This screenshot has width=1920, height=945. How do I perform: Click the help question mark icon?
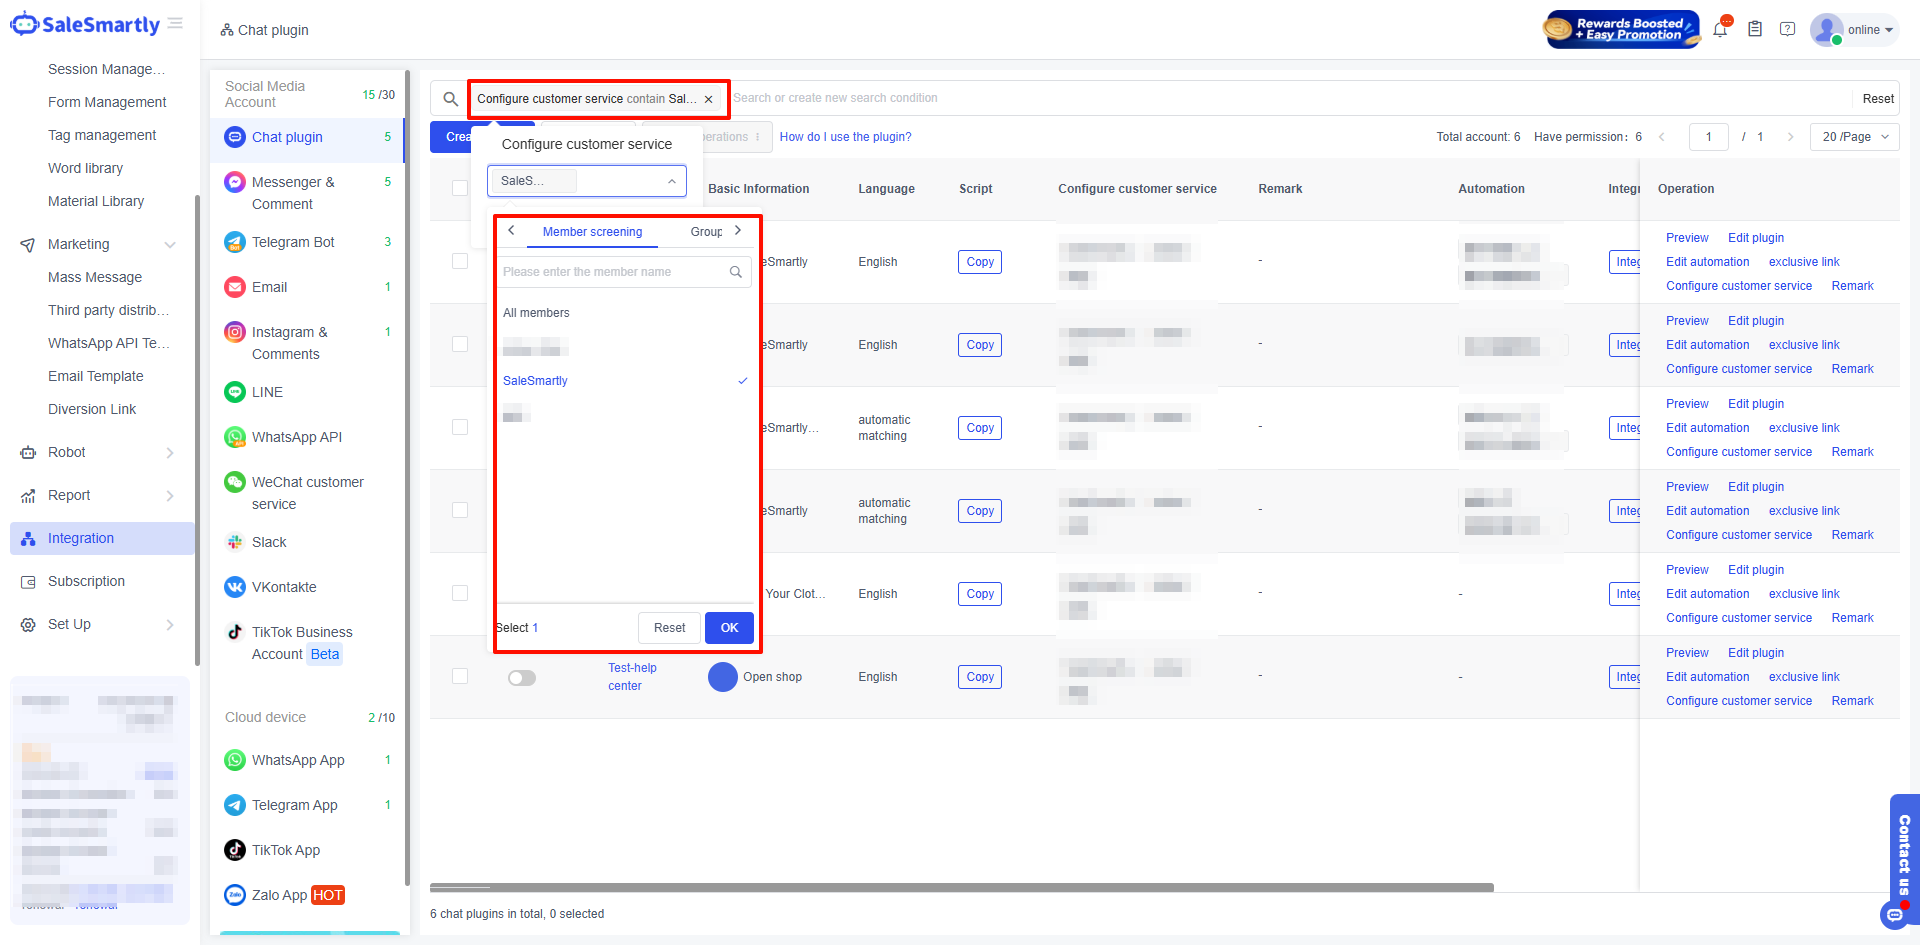click(x=1788, y=29)
